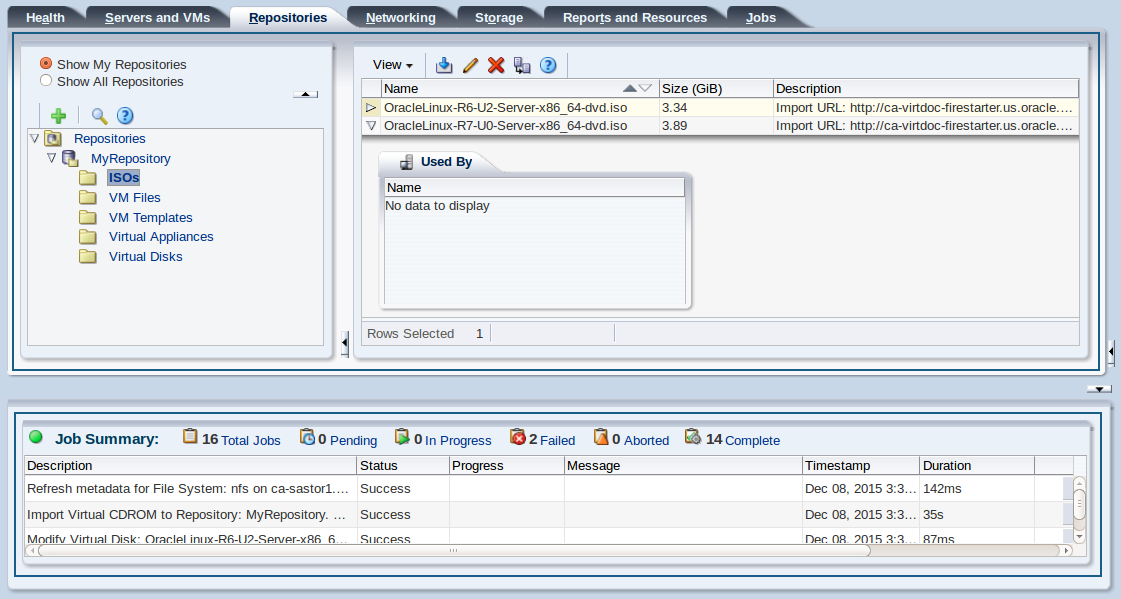This screenshot has height=599, width=1121.
Task: Click the MyRepository database icon
Action: pyautogui.click(x=70, y=158)
